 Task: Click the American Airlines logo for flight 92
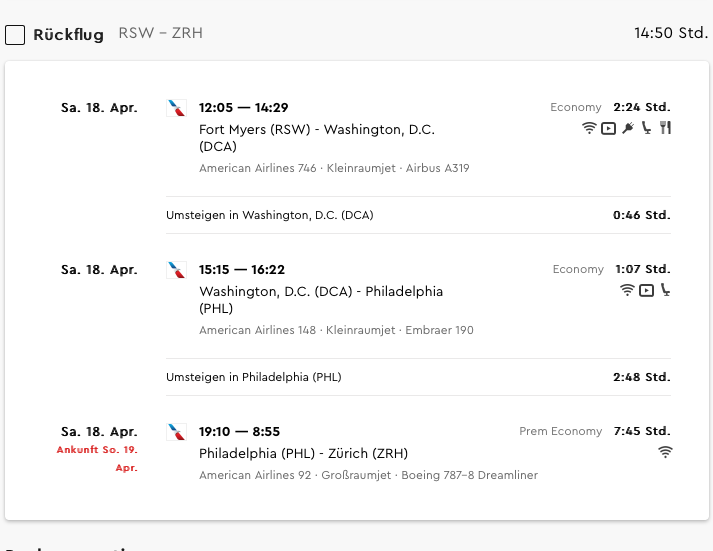[176, 432]
